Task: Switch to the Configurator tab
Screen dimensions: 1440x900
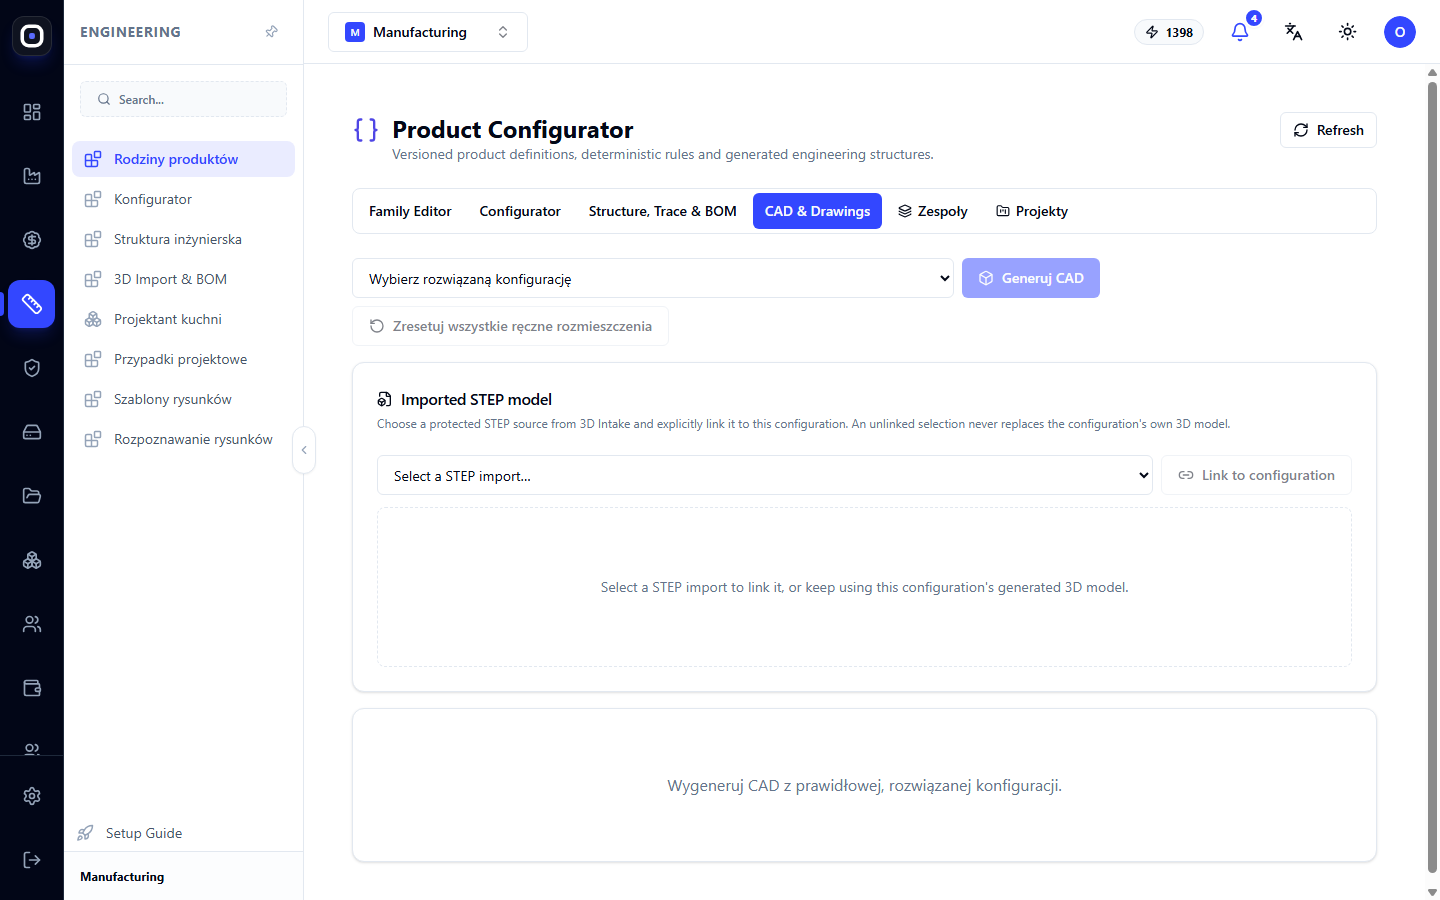Action: [x=520, y=211]
